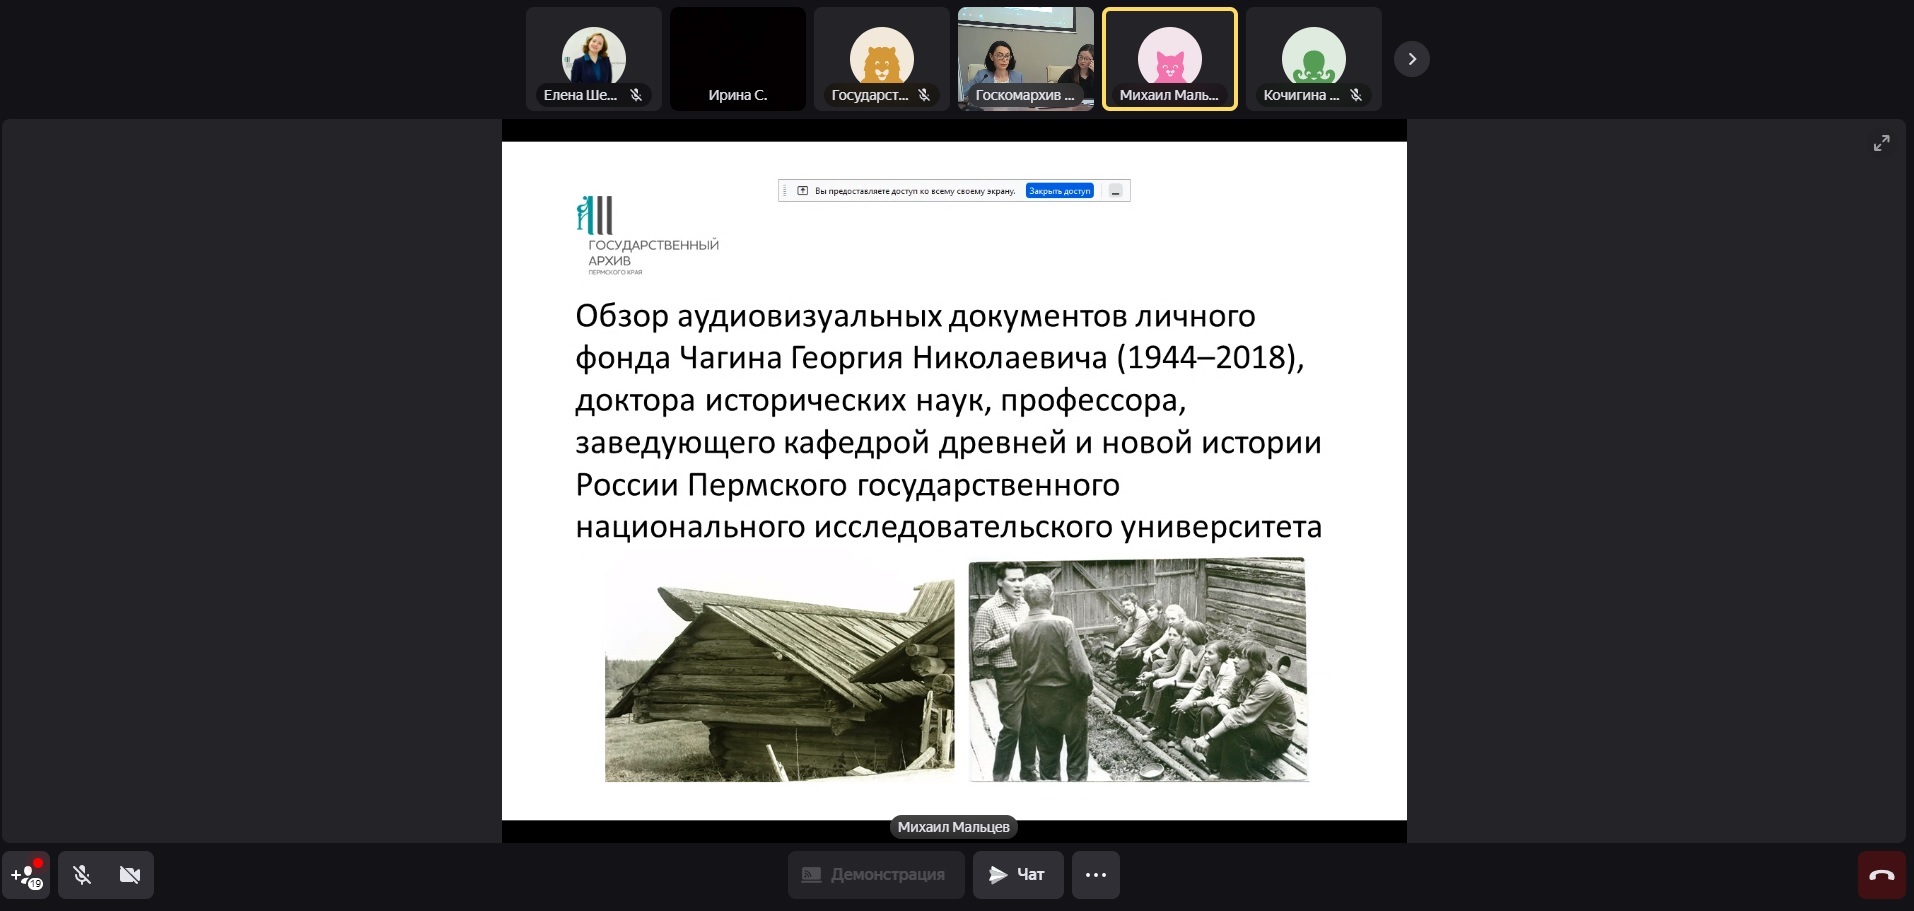Click the Закрыть доступ button on slide
Image resolution: width=1914 pixels, height=911 pixels.
1059,191
